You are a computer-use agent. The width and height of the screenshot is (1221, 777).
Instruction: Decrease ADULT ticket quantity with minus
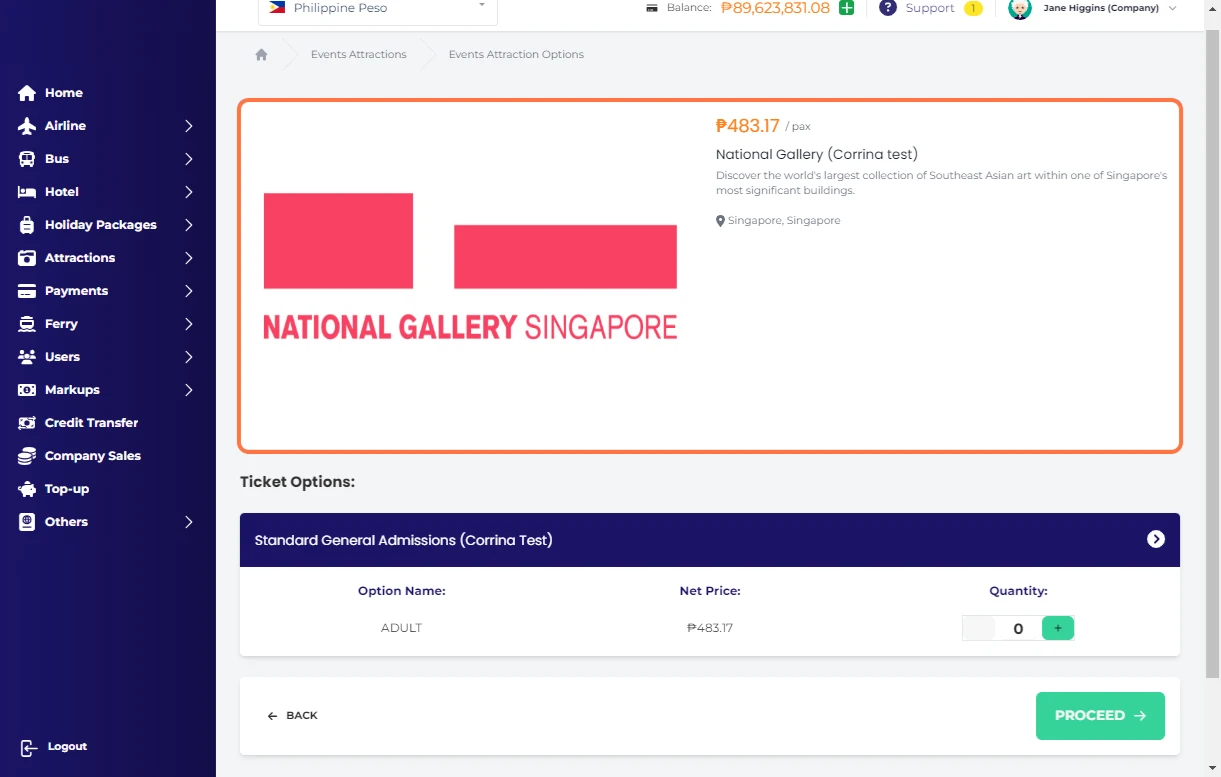(978, 628)
